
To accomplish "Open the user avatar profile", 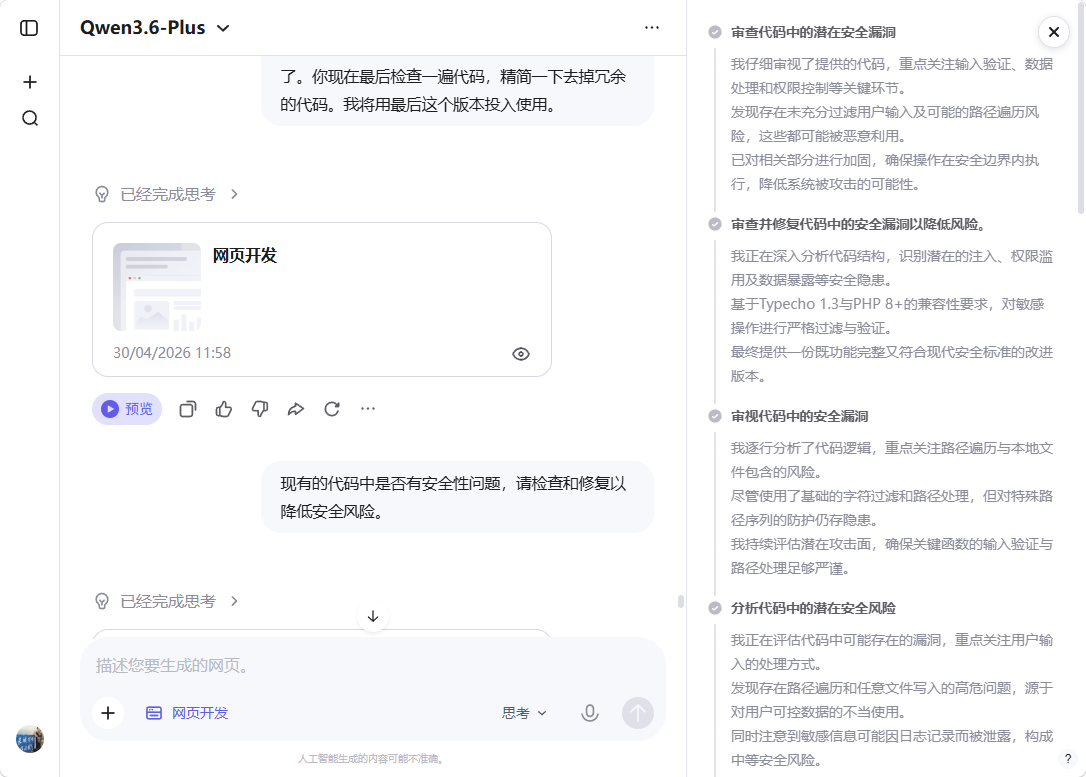I will pyautogui.click(x=30, y=739).
